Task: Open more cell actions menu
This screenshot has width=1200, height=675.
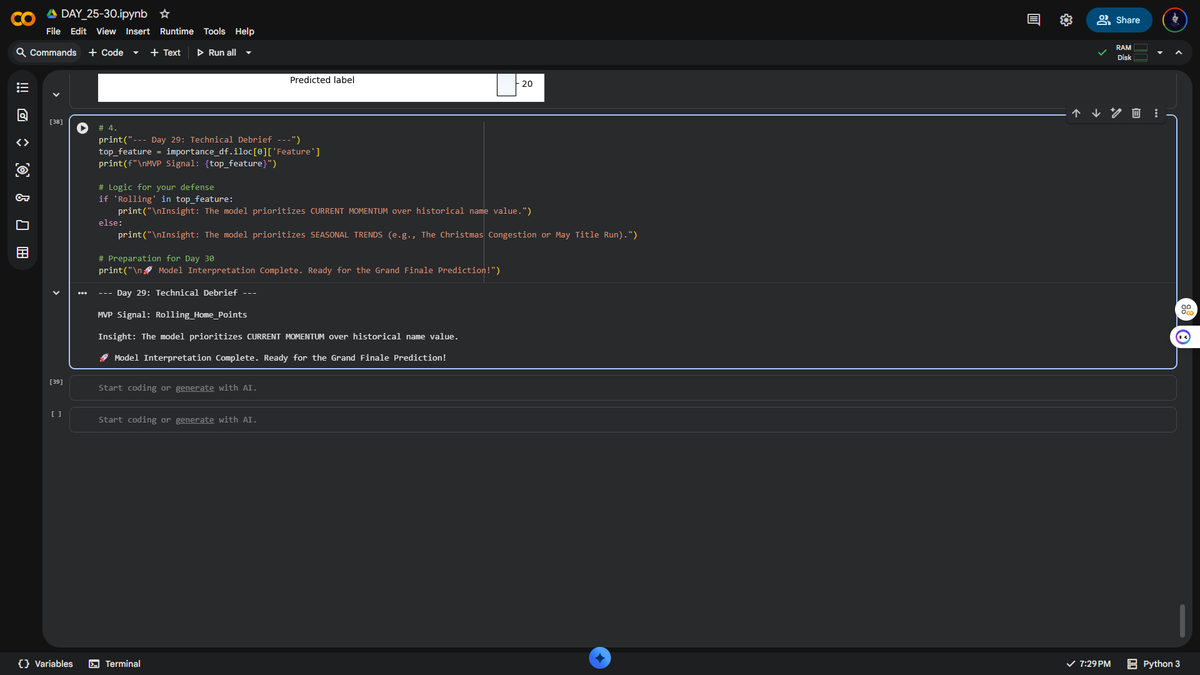Action: pyautogui.click(x=1156, y=113)
